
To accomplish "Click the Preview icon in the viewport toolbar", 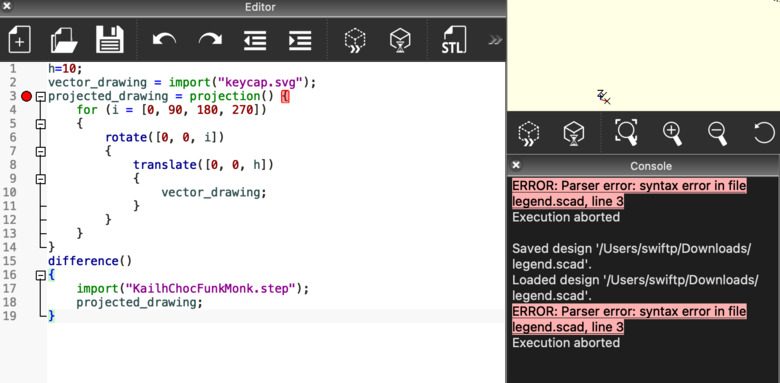I will [x=529, y=133].
